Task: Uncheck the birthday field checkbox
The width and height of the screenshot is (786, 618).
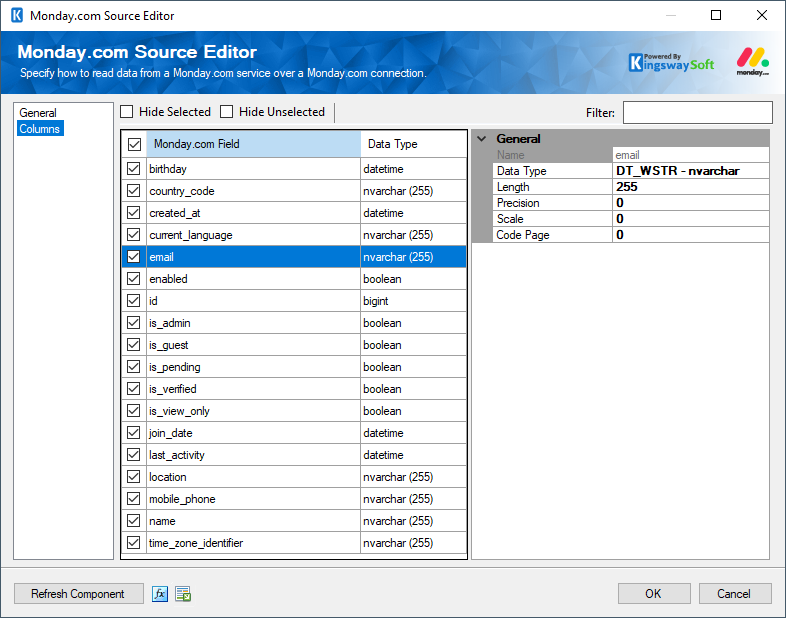Action: click(133, 168)
